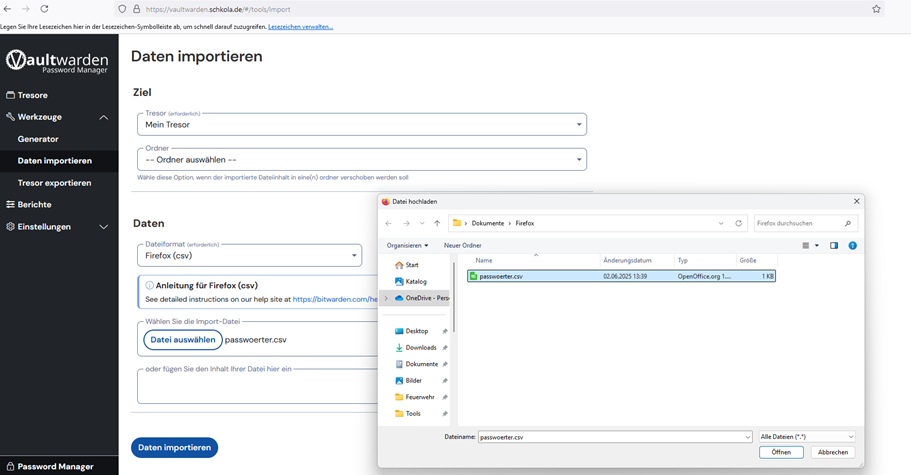Bookmark this page with the star icon

tap(876, 9)
